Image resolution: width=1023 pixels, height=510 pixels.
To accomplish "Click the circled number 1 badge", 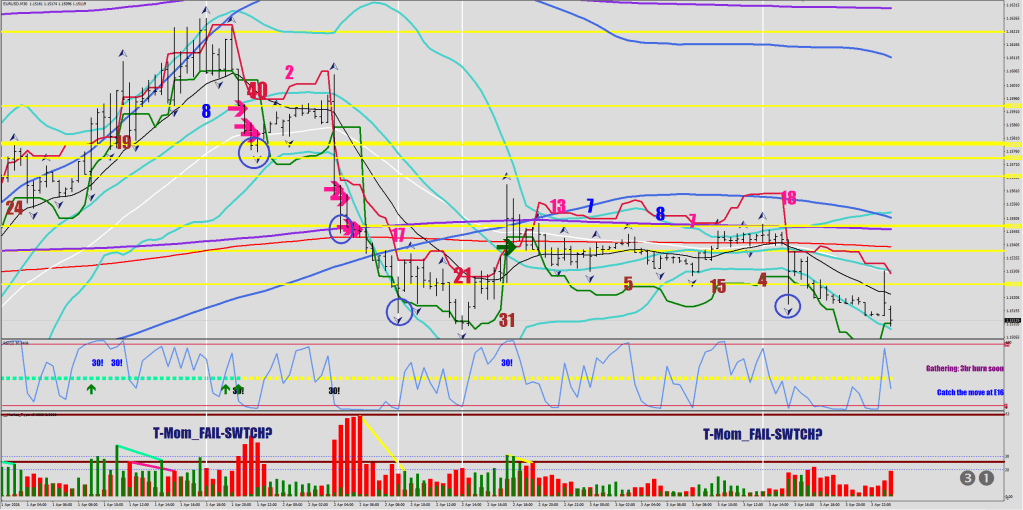I will (986, 478).
